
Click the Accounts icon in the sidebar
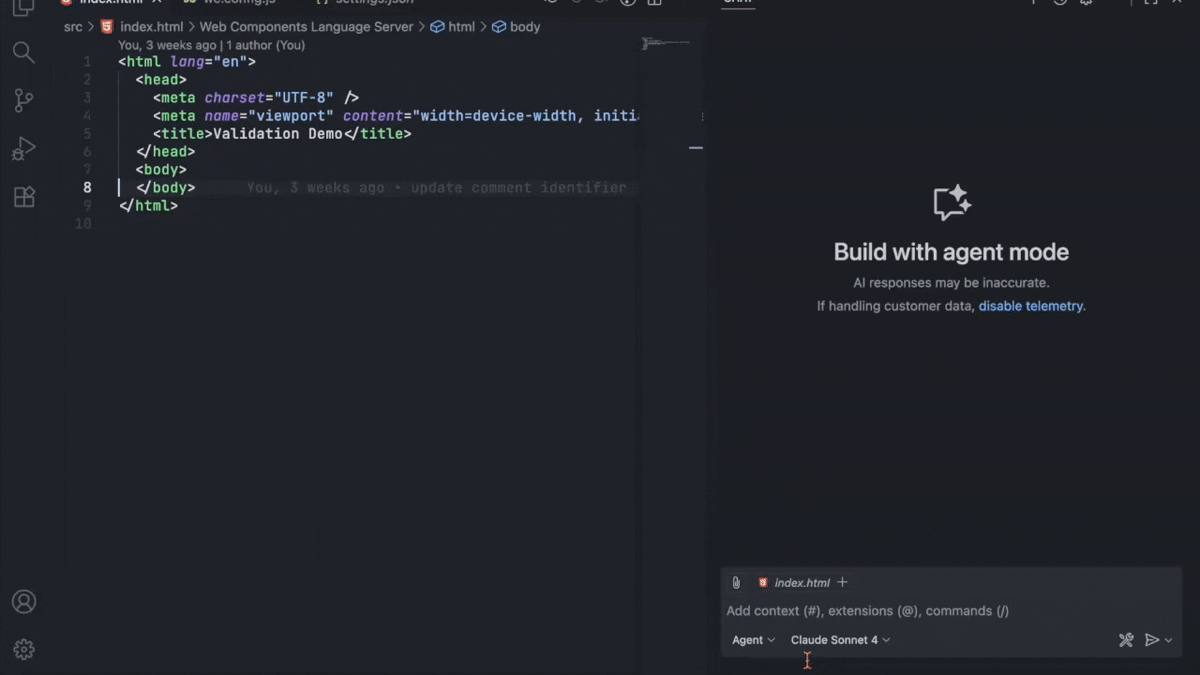point(24,601)
